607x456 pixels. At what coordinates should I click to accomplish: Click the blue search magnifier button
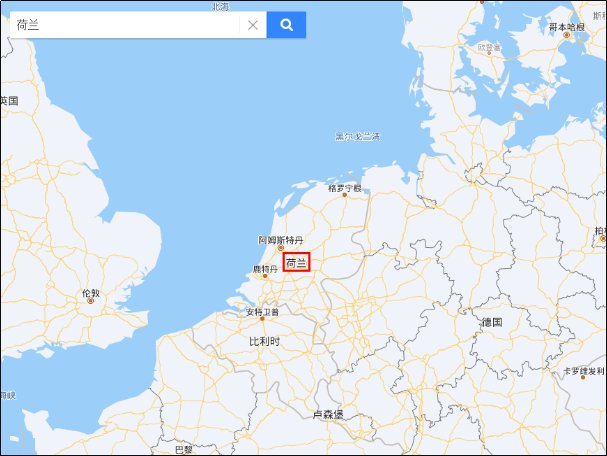pyautogui.click(x=286, y=25)
